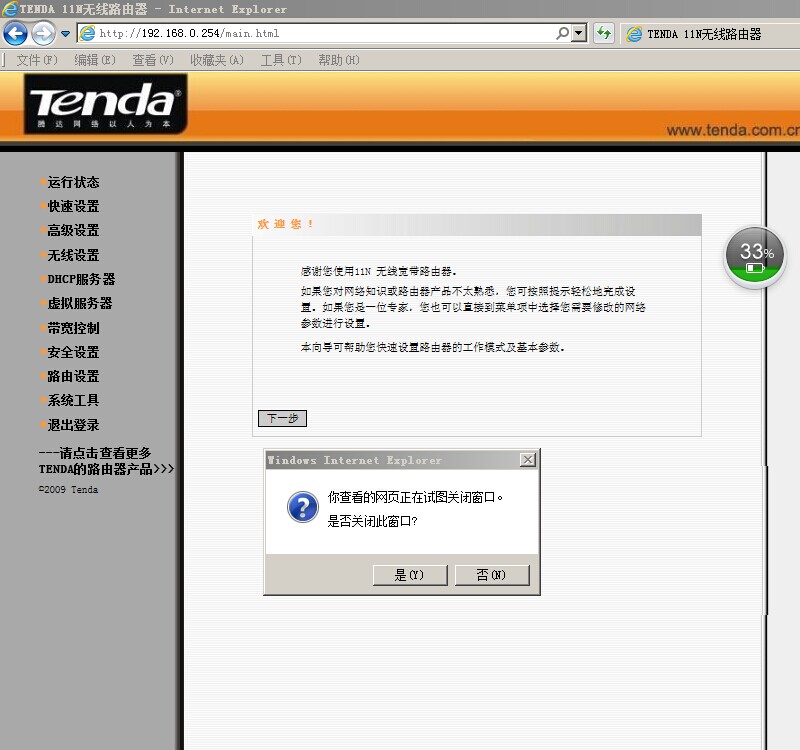Click the ©2009 Tenda copyright text
800x750 pixels.
(x=68, y=489)
